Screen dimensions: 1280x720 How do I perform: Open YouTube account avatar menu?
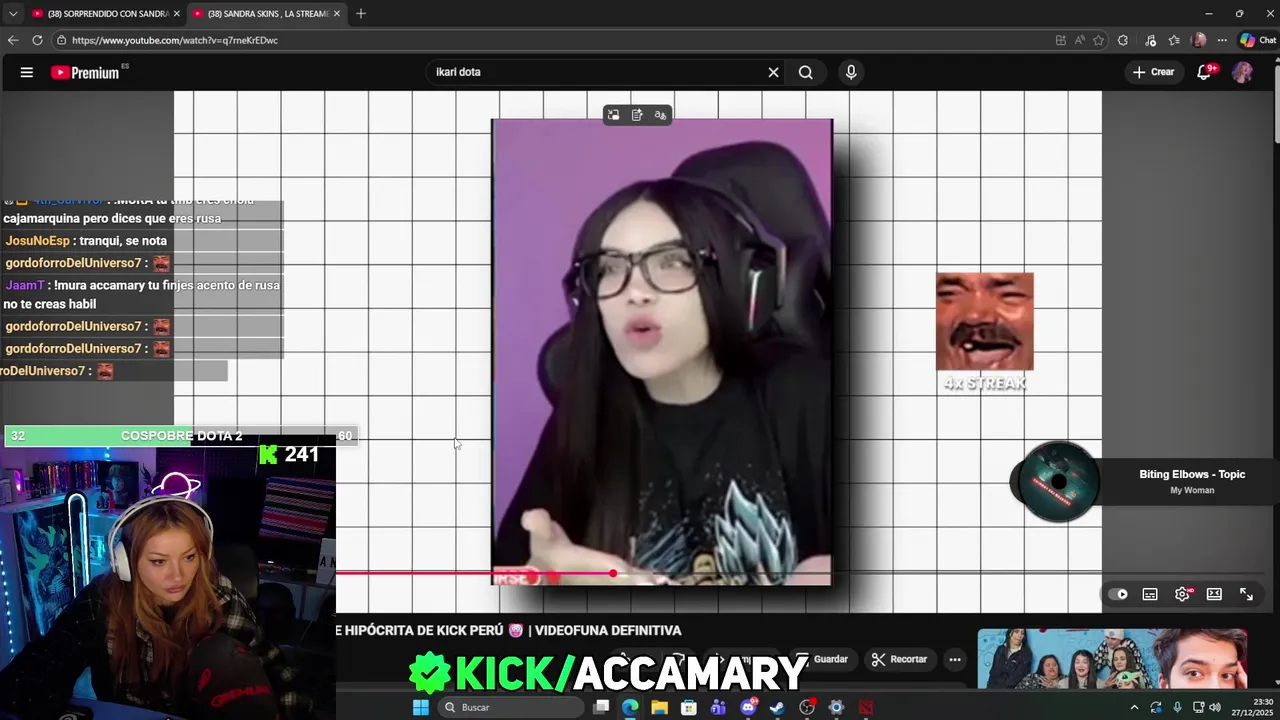1242,72
